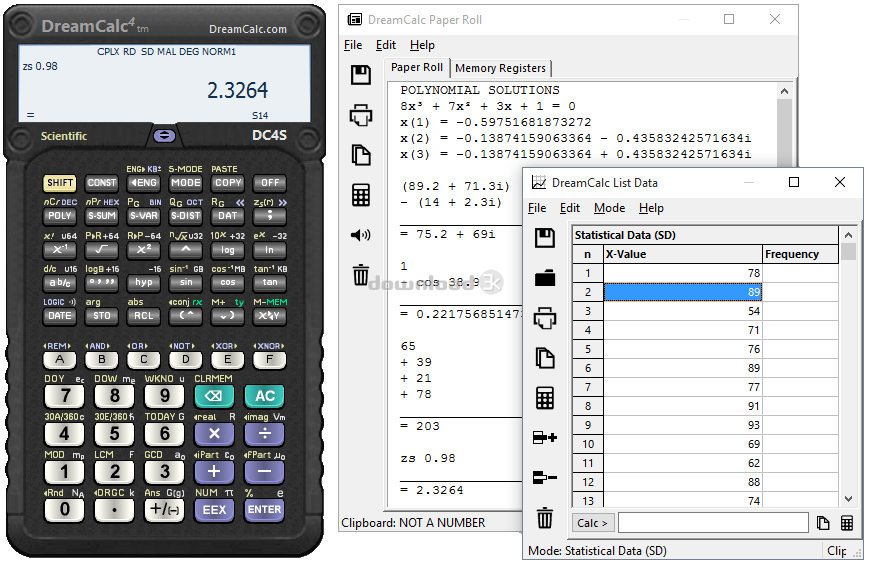The height and width of the screenshot is (564, 873).
Task: Click the OFF key on the calculator
Action: click(x=269, y=183)
